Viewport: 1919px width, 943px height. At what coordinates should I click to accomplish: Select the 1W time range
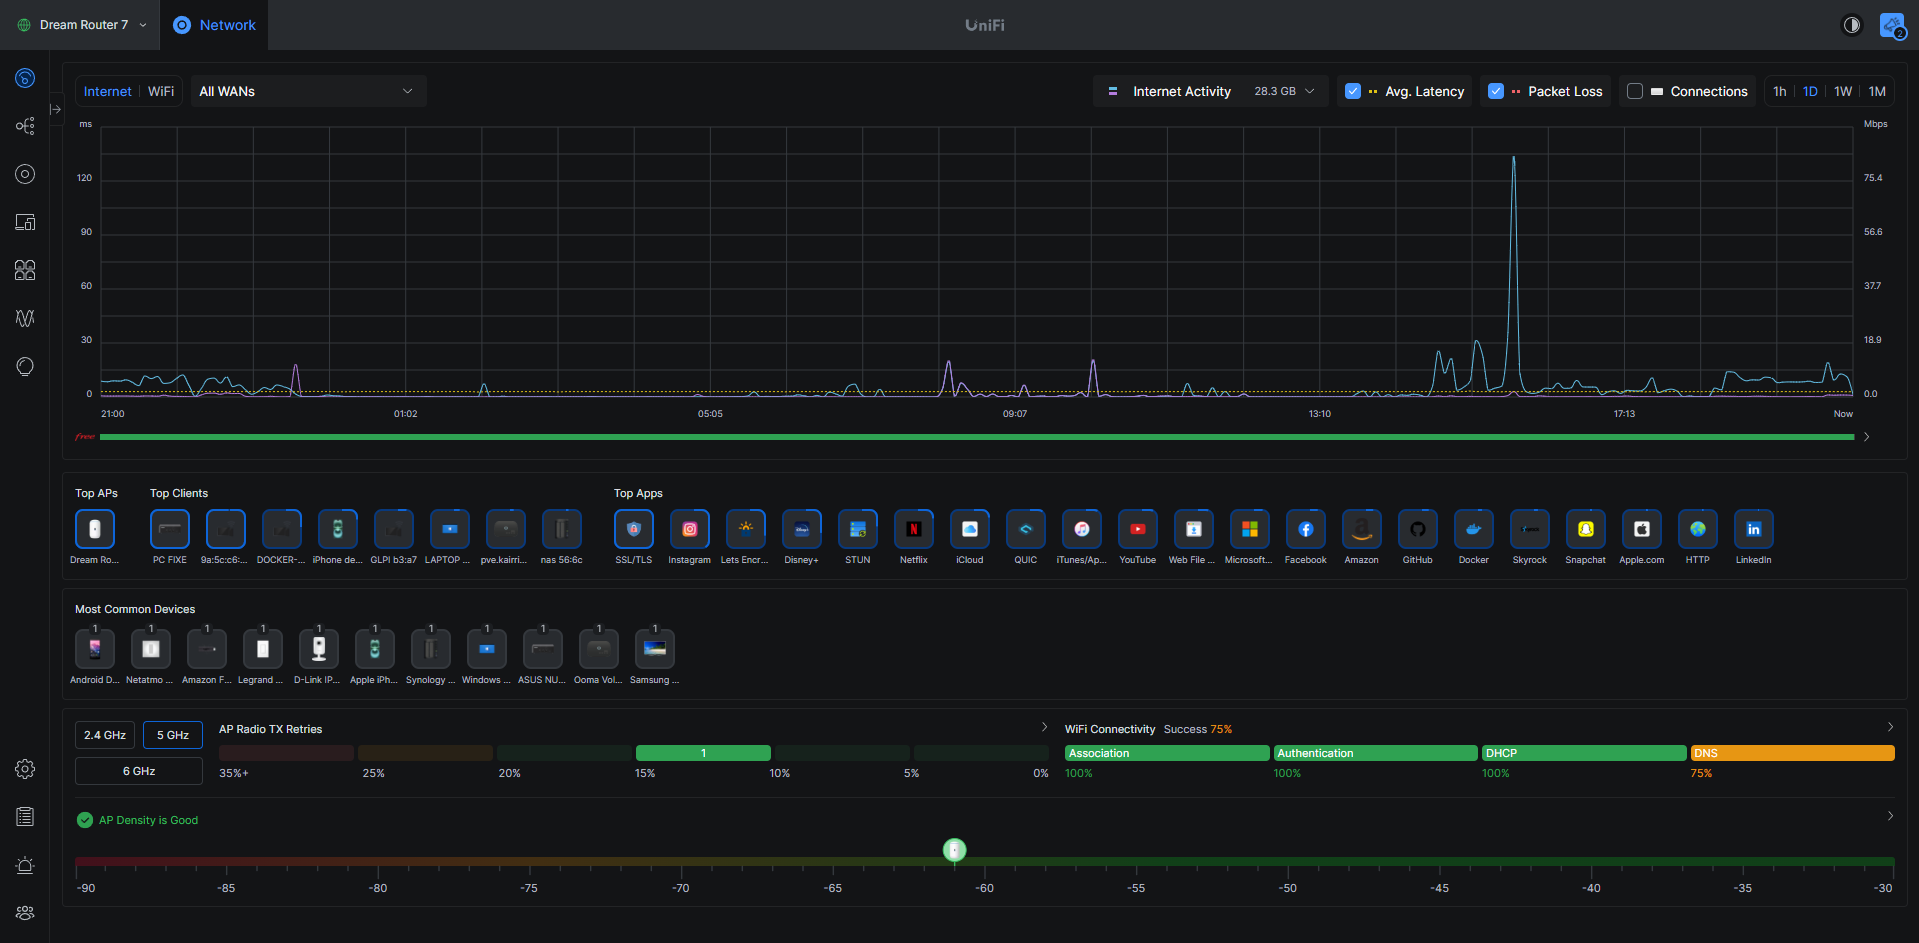coord(1843,91)
